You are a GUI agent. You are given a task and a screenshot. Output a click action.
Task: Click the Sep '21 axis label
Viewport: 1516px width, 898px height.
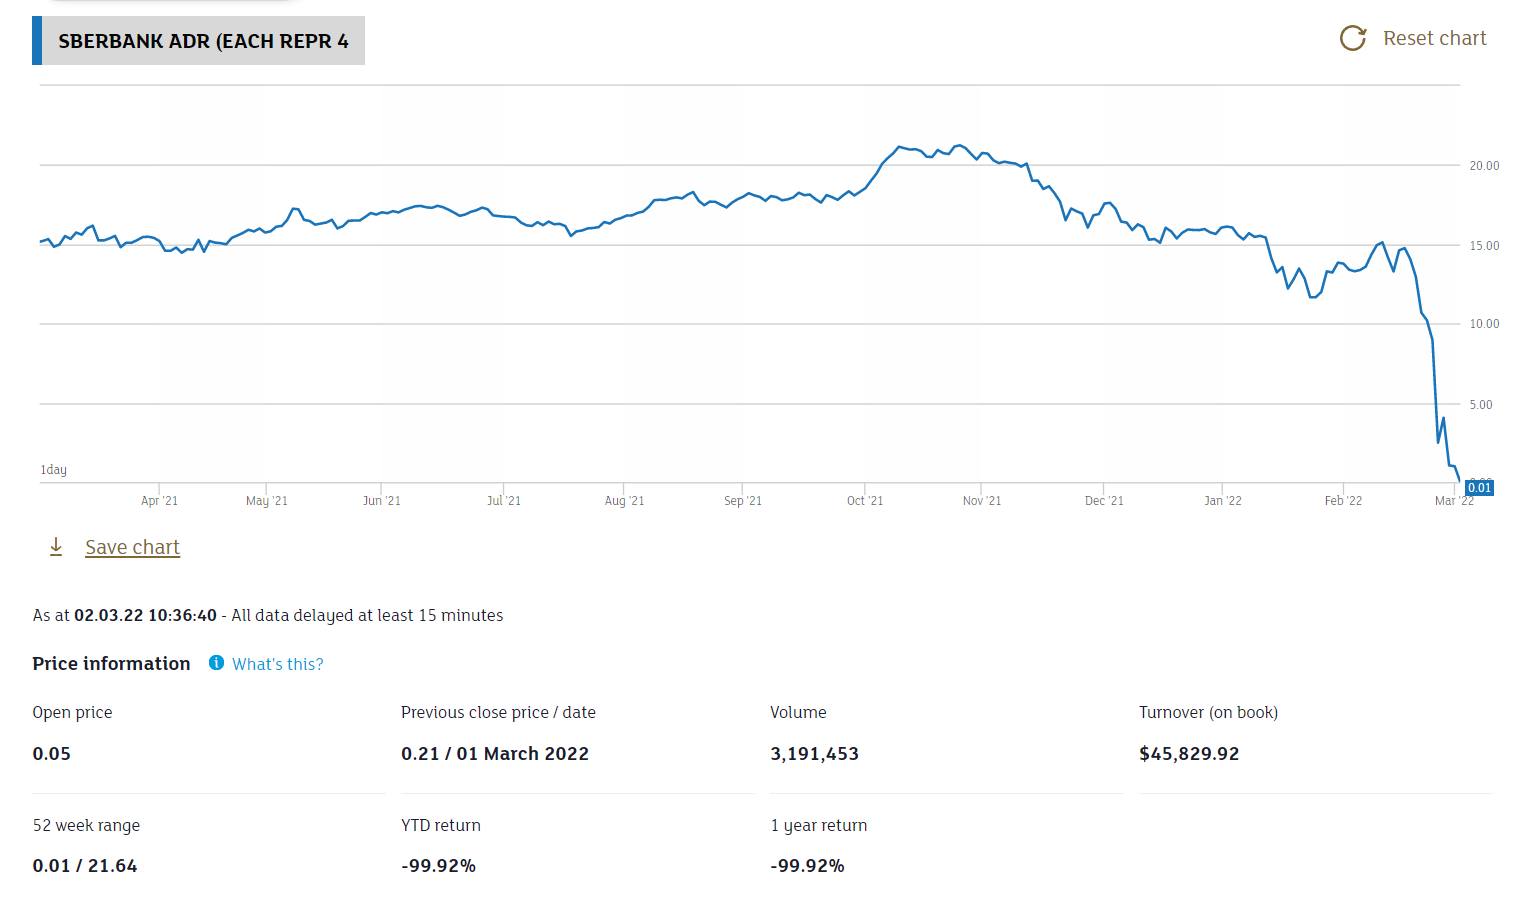(743, 500)
